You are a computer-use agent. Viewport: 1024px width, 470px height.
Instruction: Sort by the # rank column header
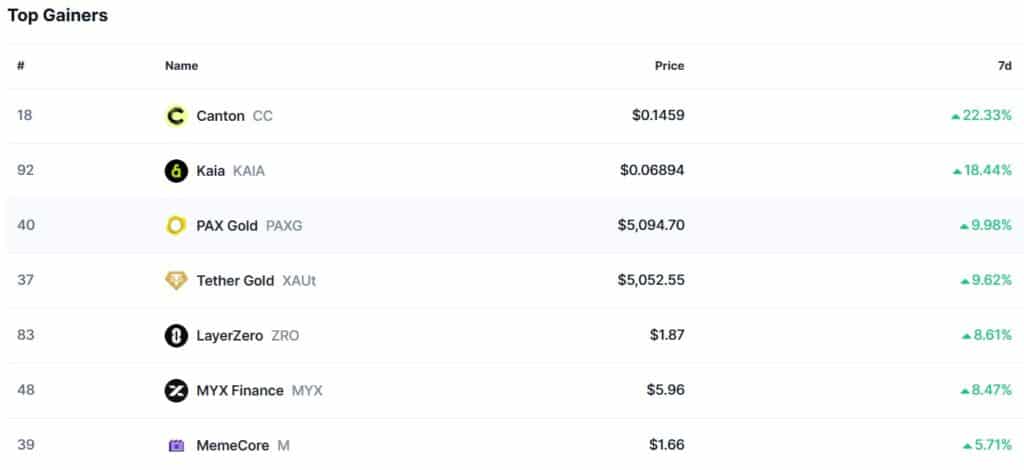click(x=20, y=66)
